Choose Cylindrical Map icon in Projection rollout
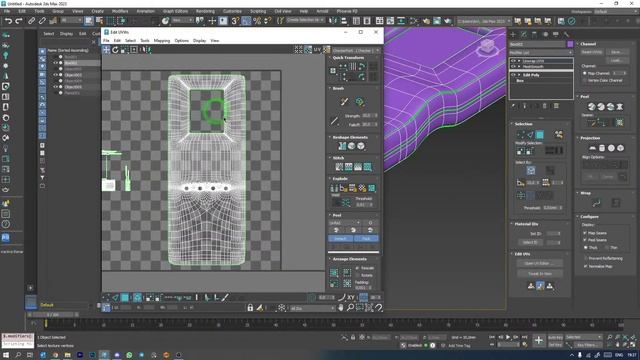This screenshot has width=640, height=360. point(602,148)
